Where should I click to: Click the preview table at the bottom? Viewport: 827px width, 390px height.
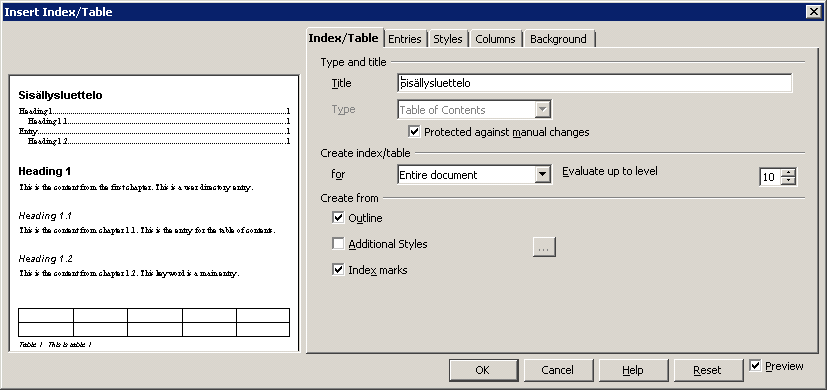[x=154, y=322]
